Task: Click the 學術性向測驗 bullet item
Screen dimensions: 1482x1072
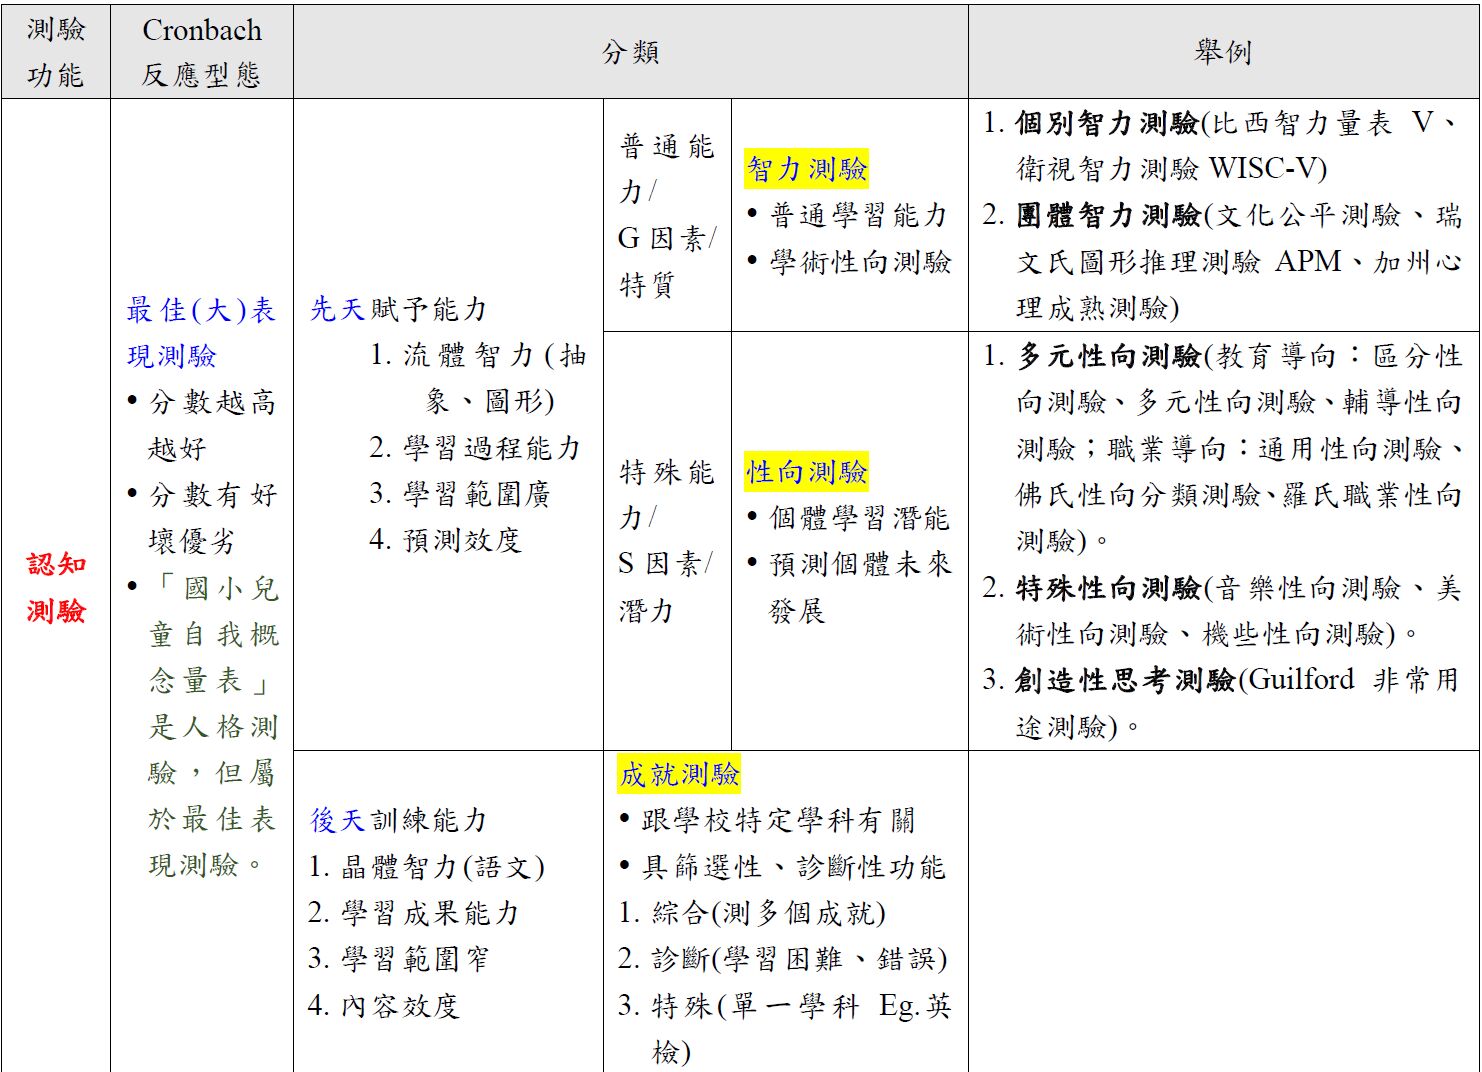Action: (860, 262)
